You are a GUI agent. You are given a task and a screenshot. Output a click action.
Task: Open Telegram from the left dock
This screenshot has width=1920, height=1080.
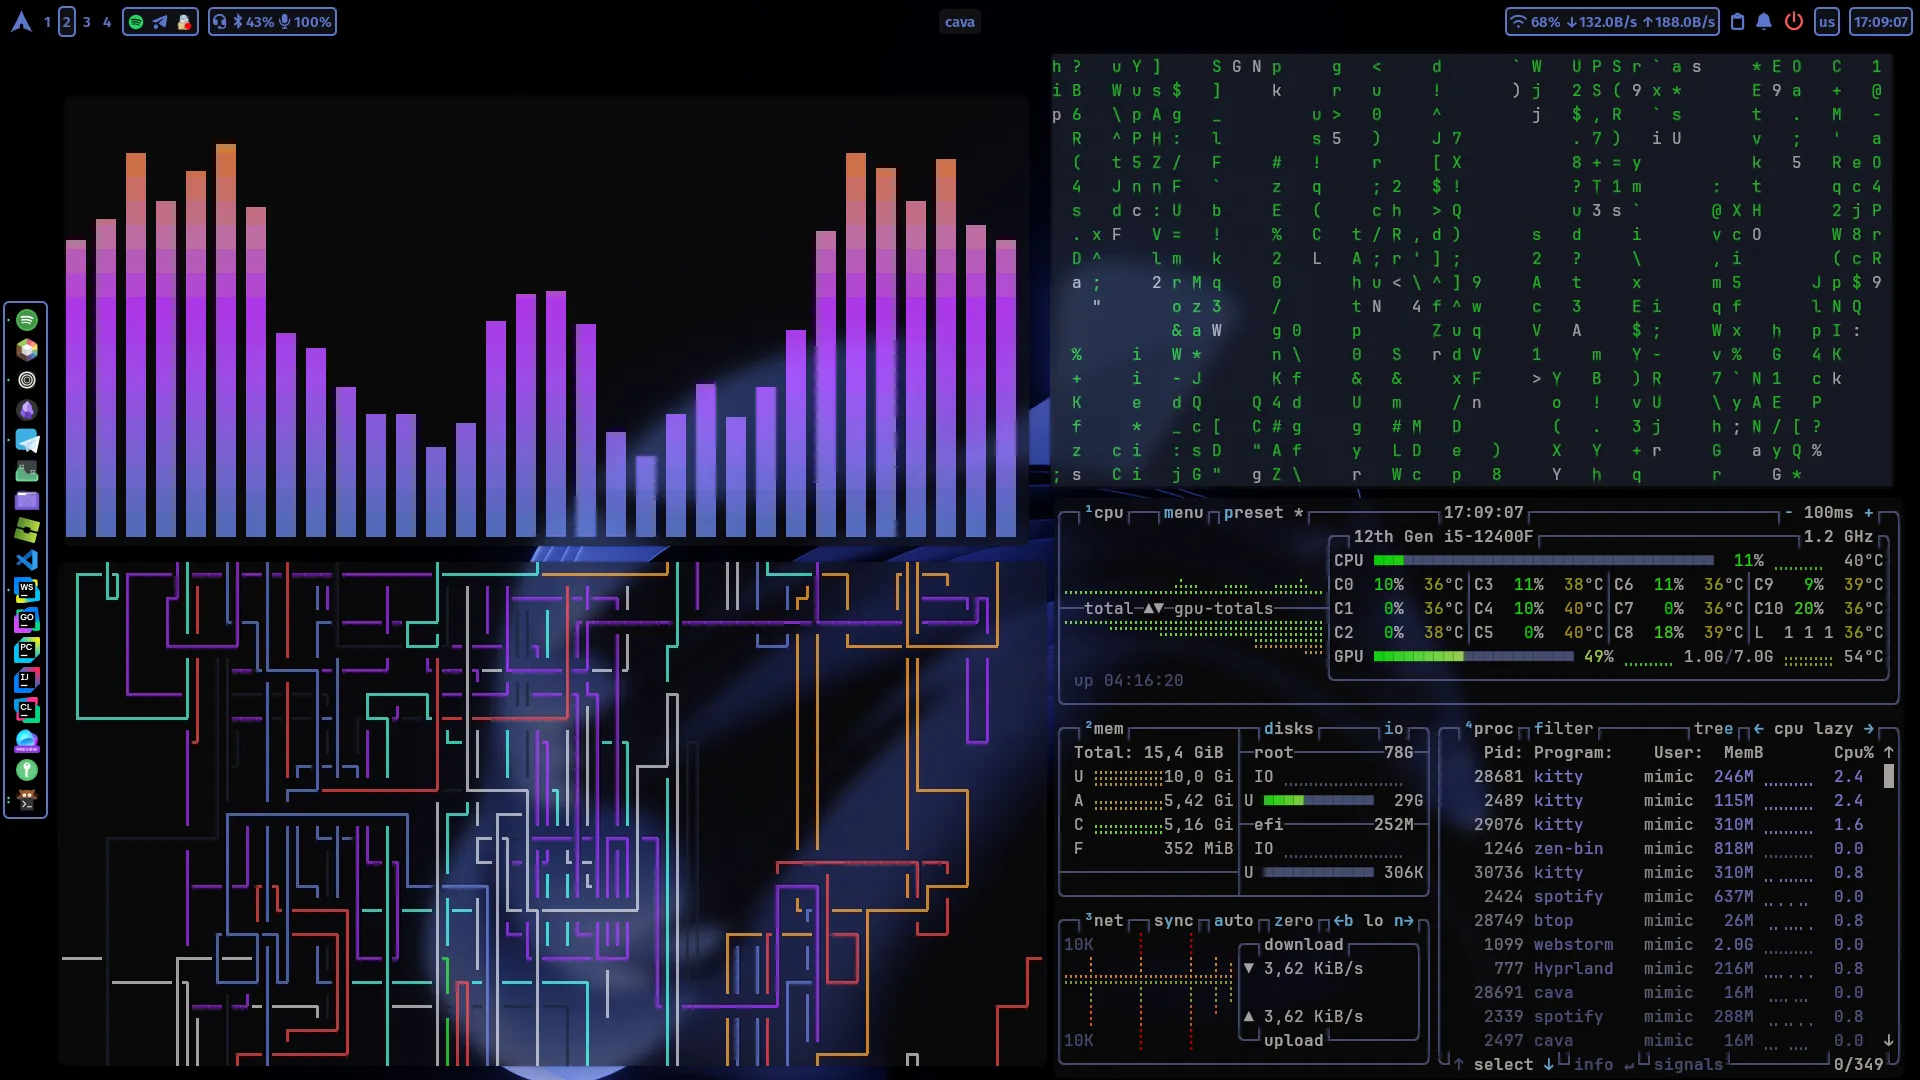(x=27, y=440)
